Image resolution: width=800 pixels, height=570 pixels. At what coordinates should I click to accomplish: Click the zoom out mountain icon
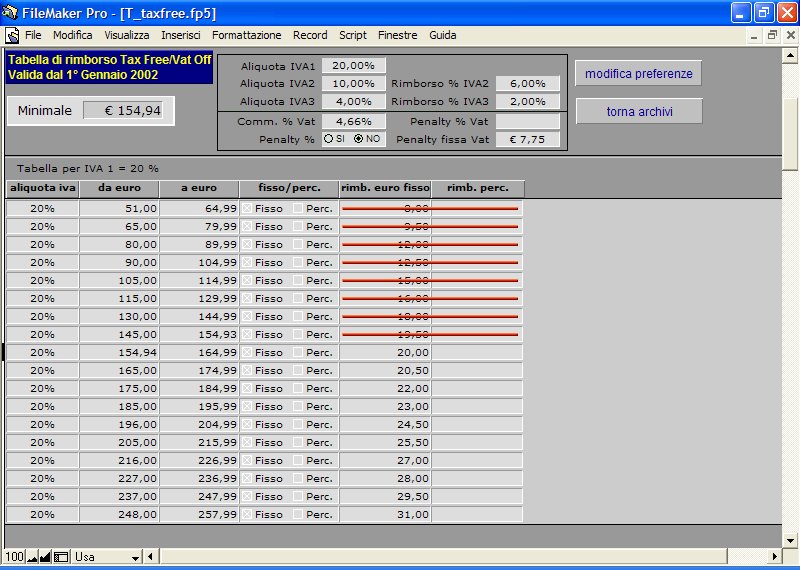32,556
